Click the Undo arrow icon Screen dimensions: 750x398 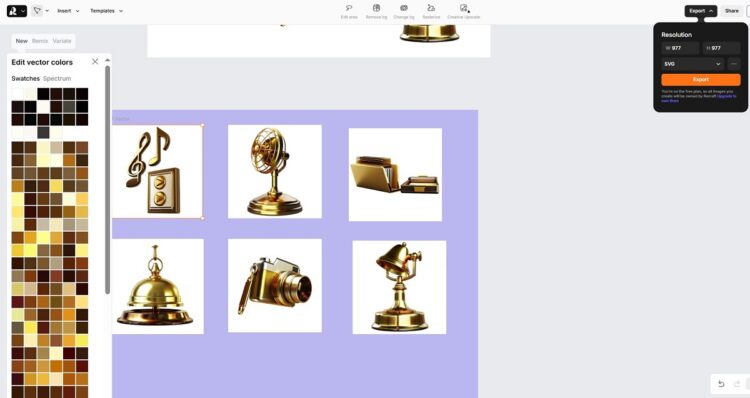721,384
